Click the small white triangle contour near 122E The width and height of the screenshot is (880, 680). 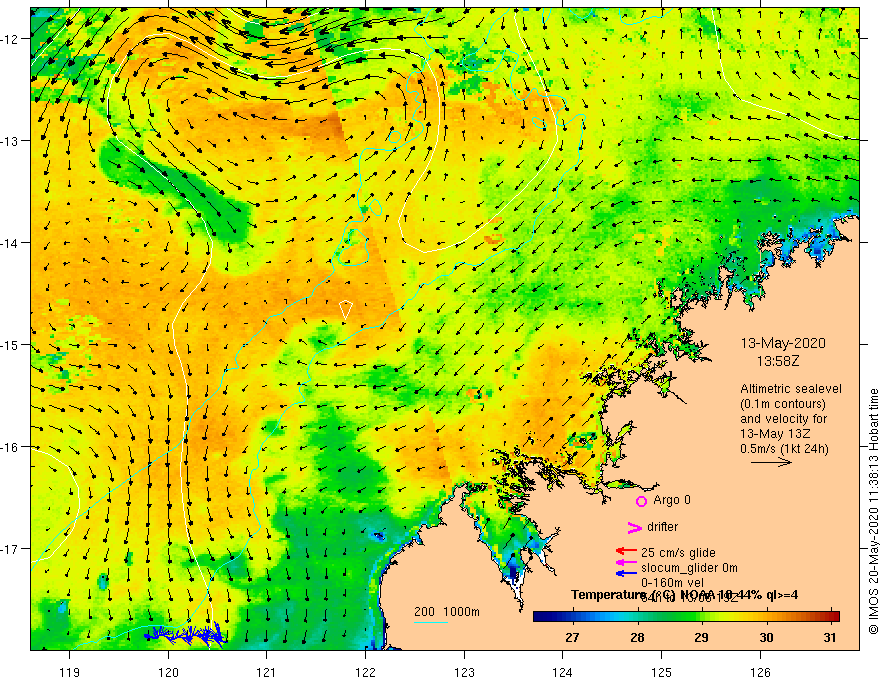[x=346, y=310]
